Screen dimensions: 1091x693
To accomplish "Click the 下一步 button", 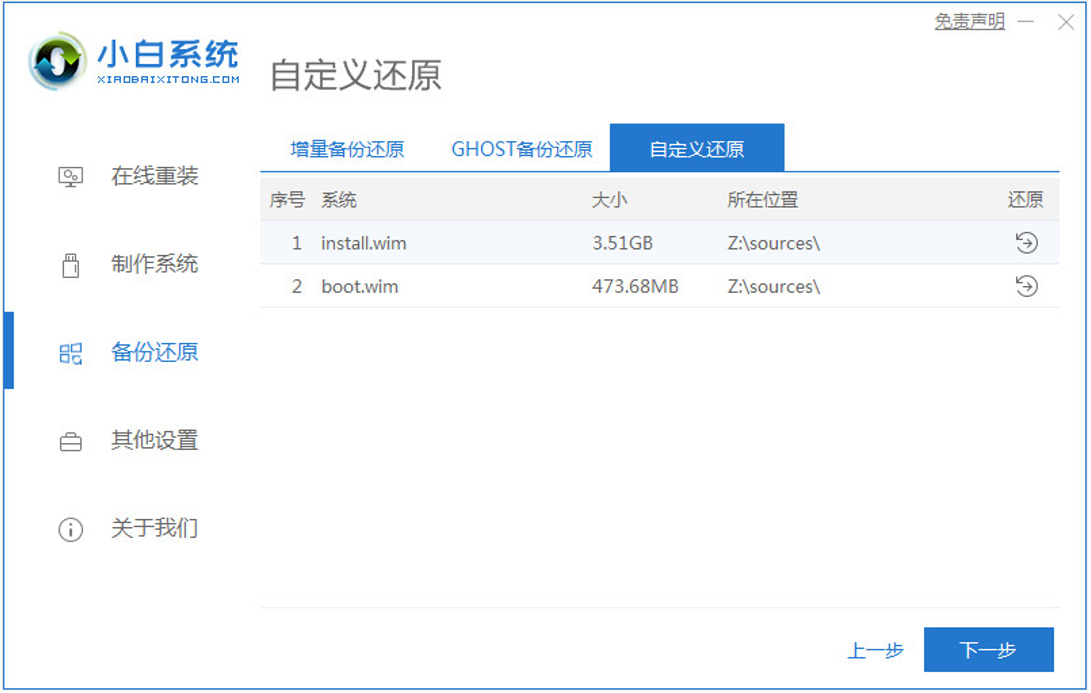I will [x=990, y=649].
